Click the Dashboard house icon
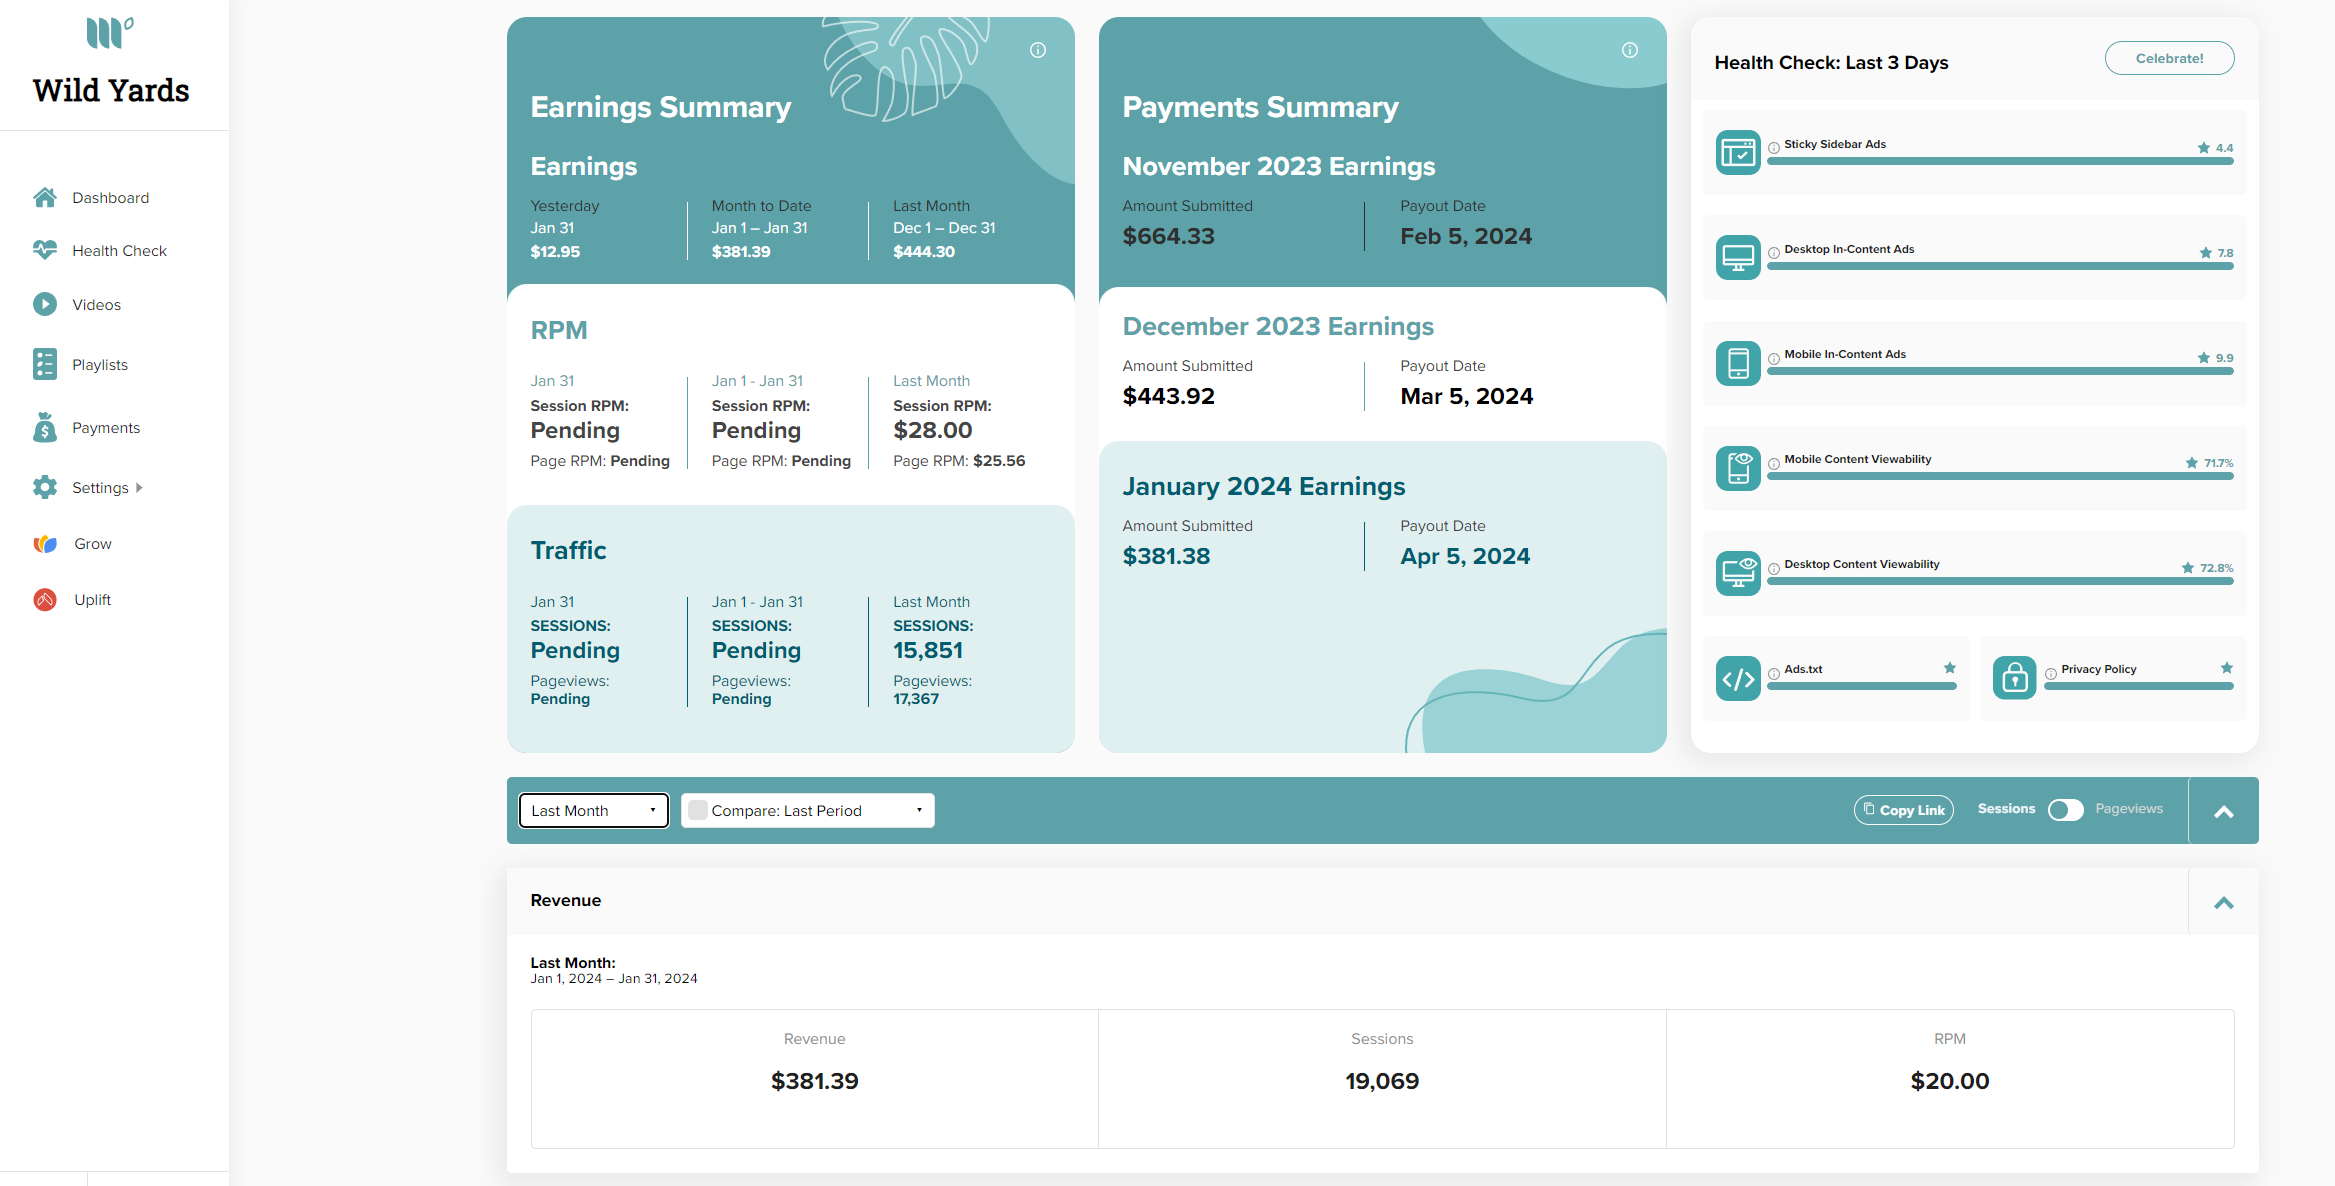Screen dimensions: 2335x1186 (45, 198)
